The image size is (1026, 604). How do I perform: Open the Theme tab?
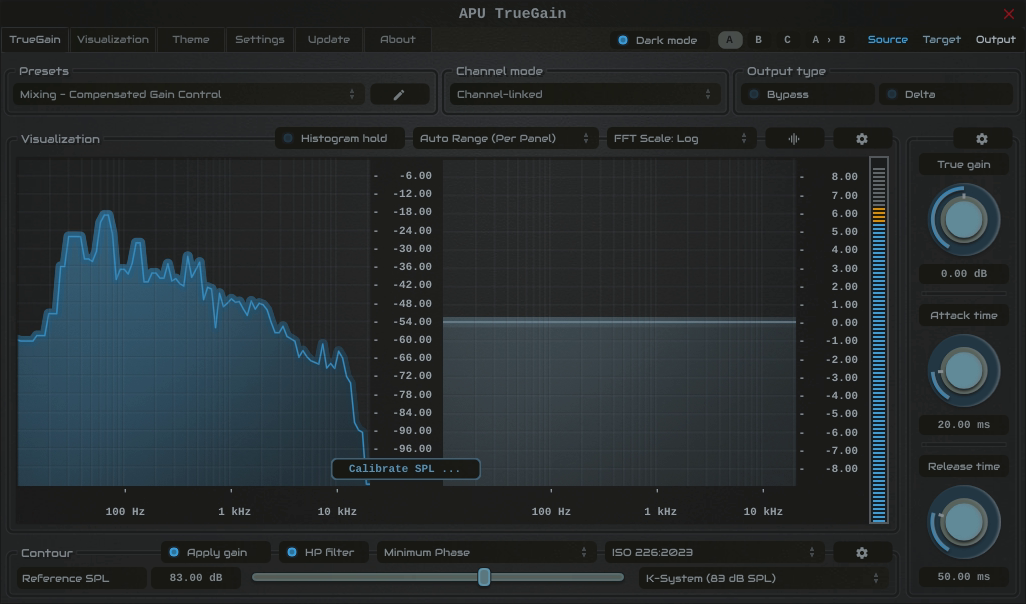coord(191,40)
